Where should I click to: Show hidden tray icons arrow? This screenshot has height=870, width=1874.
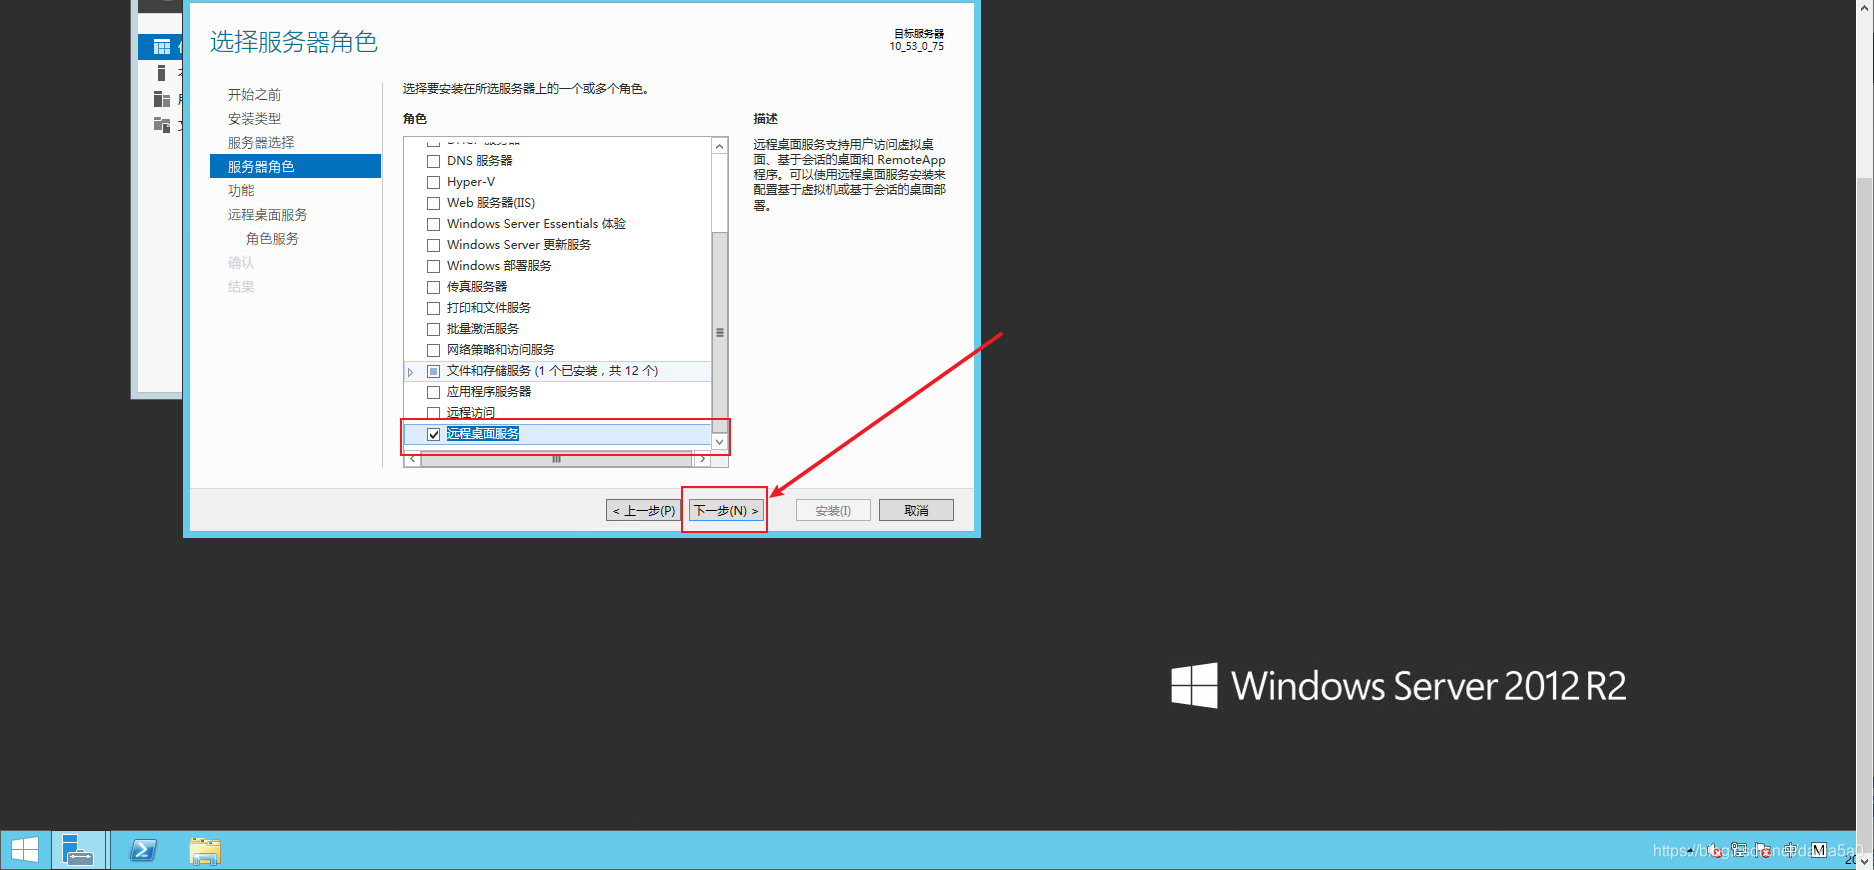click(x=1690, y=851)
